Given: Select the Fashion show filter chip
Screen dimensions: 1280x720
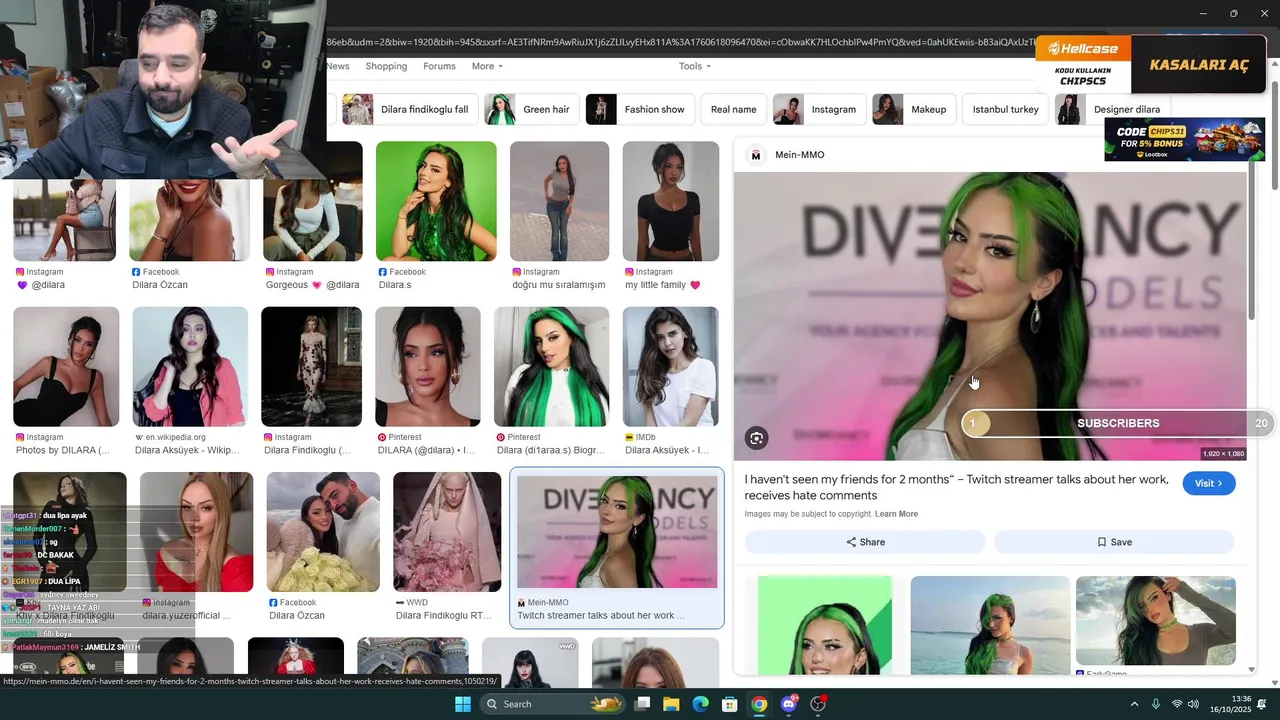Looking at the screenshot, I should click(x=640, y=109).
